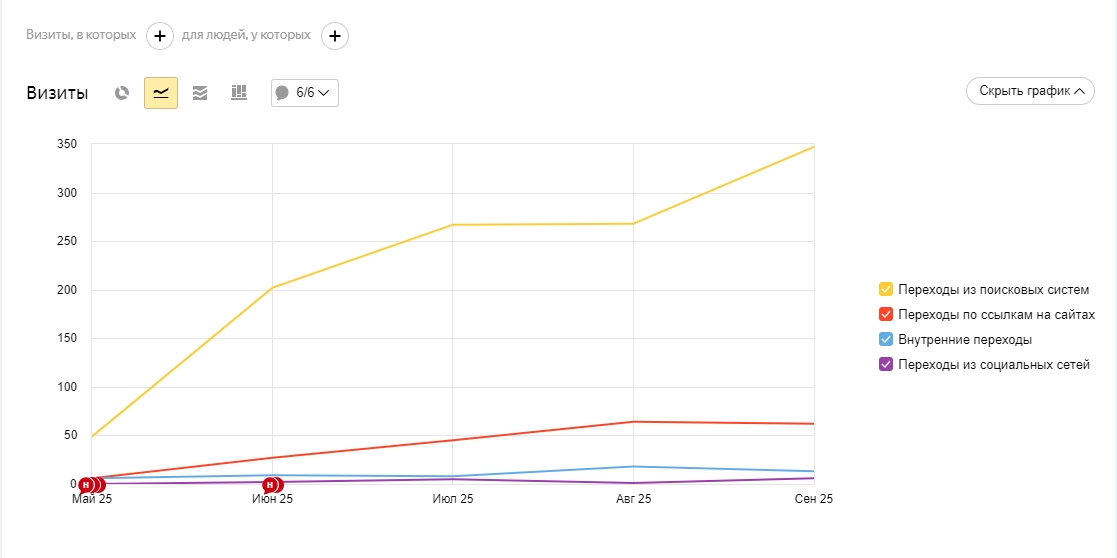
Task: Switch to pie chart view
Action: (x=122, y=93)
